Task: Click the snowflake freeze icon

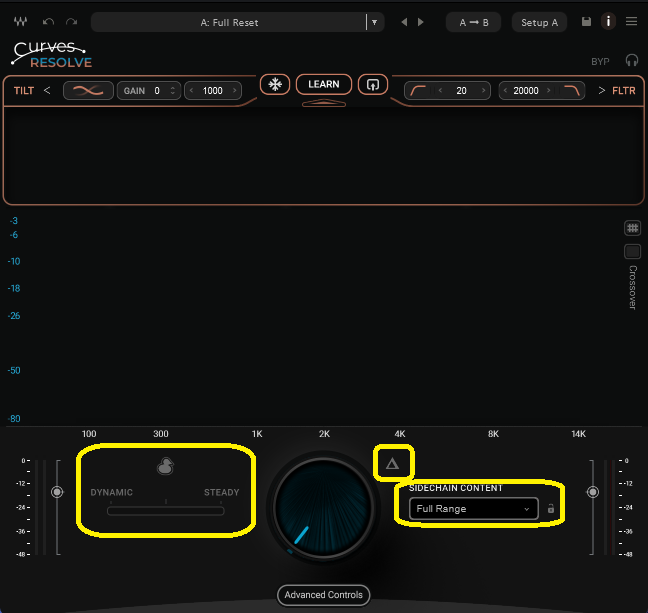Action: [275, 85]
